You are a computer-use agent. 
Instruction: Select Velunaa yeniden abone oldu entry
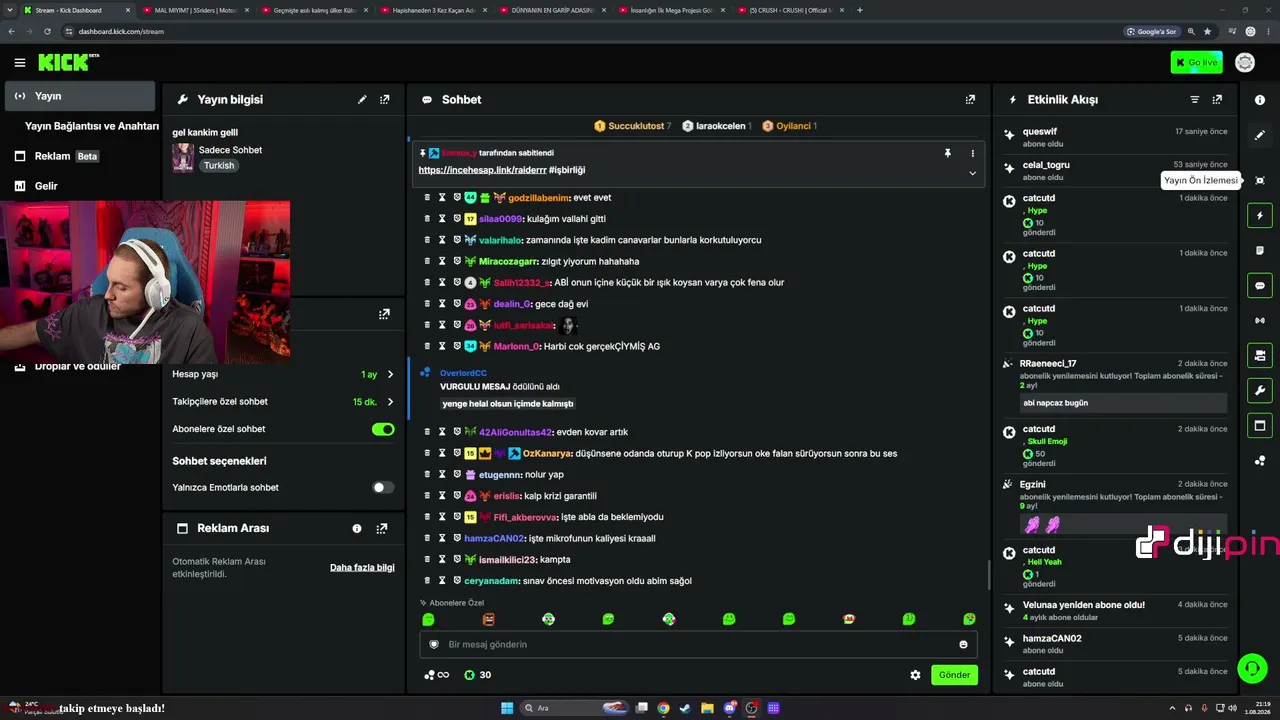pyautogui.click(x=1116, y=611)
